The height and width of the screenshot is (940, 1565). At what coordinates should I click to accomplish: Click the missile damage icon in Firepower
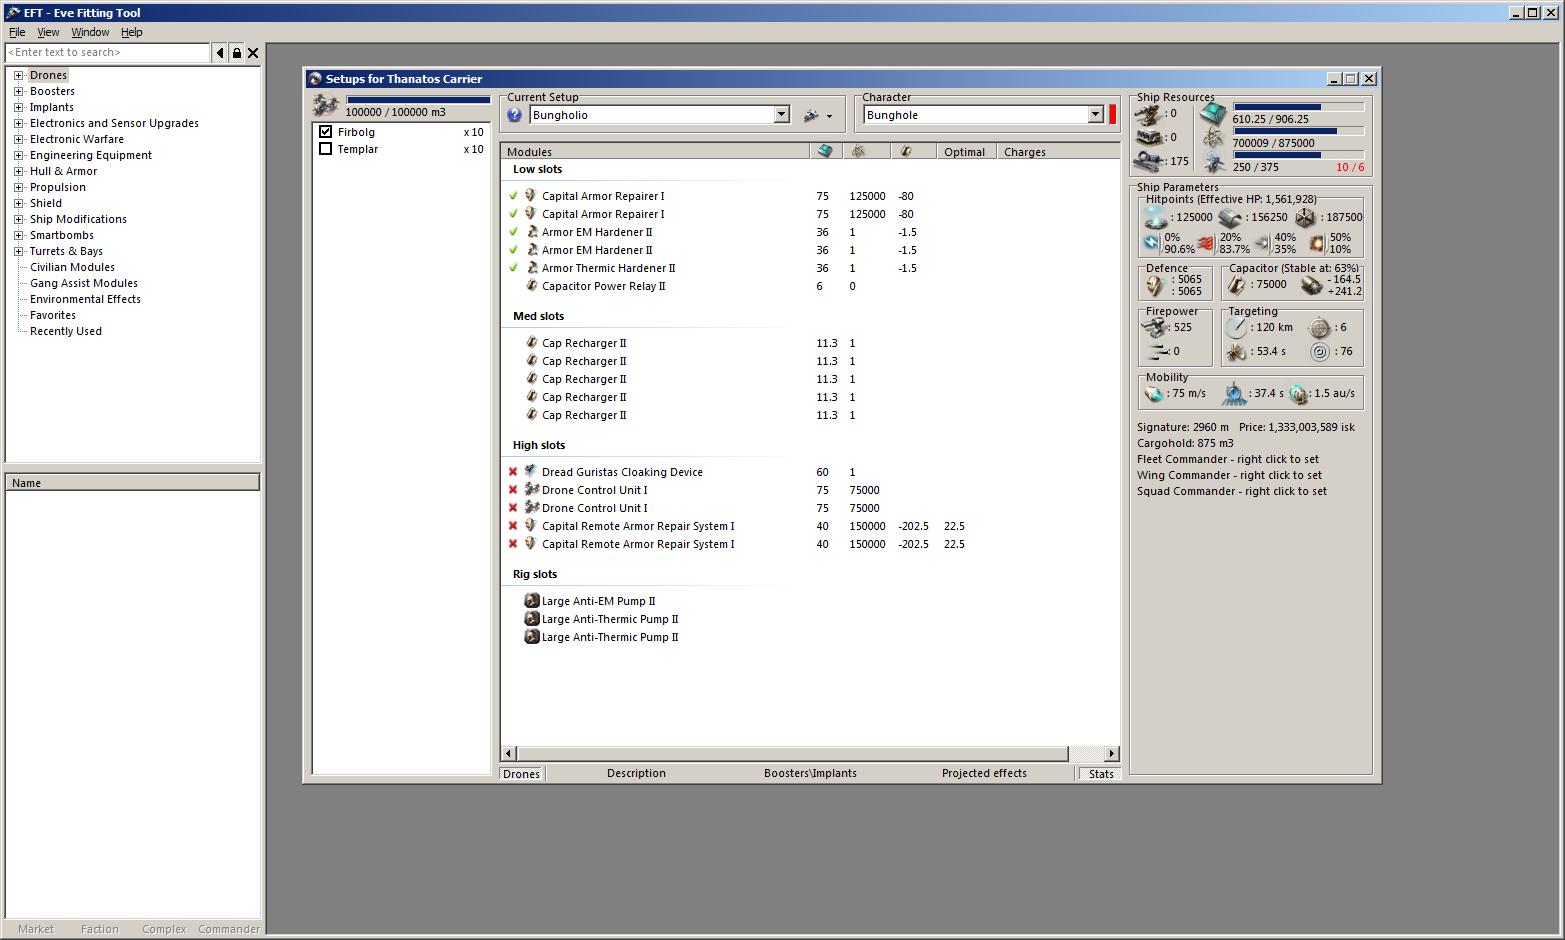pos(1155,351)
